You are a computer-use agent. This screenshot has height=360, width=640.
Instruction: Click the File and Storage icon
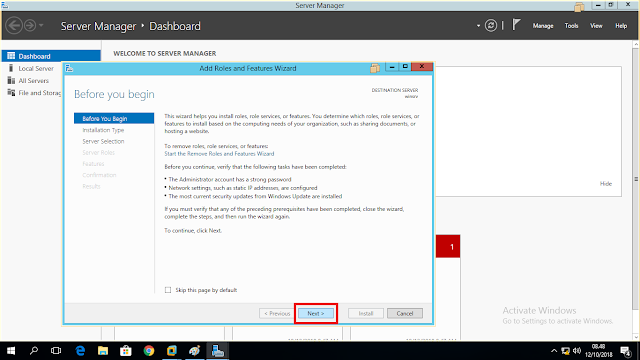[x=11, y=93]
